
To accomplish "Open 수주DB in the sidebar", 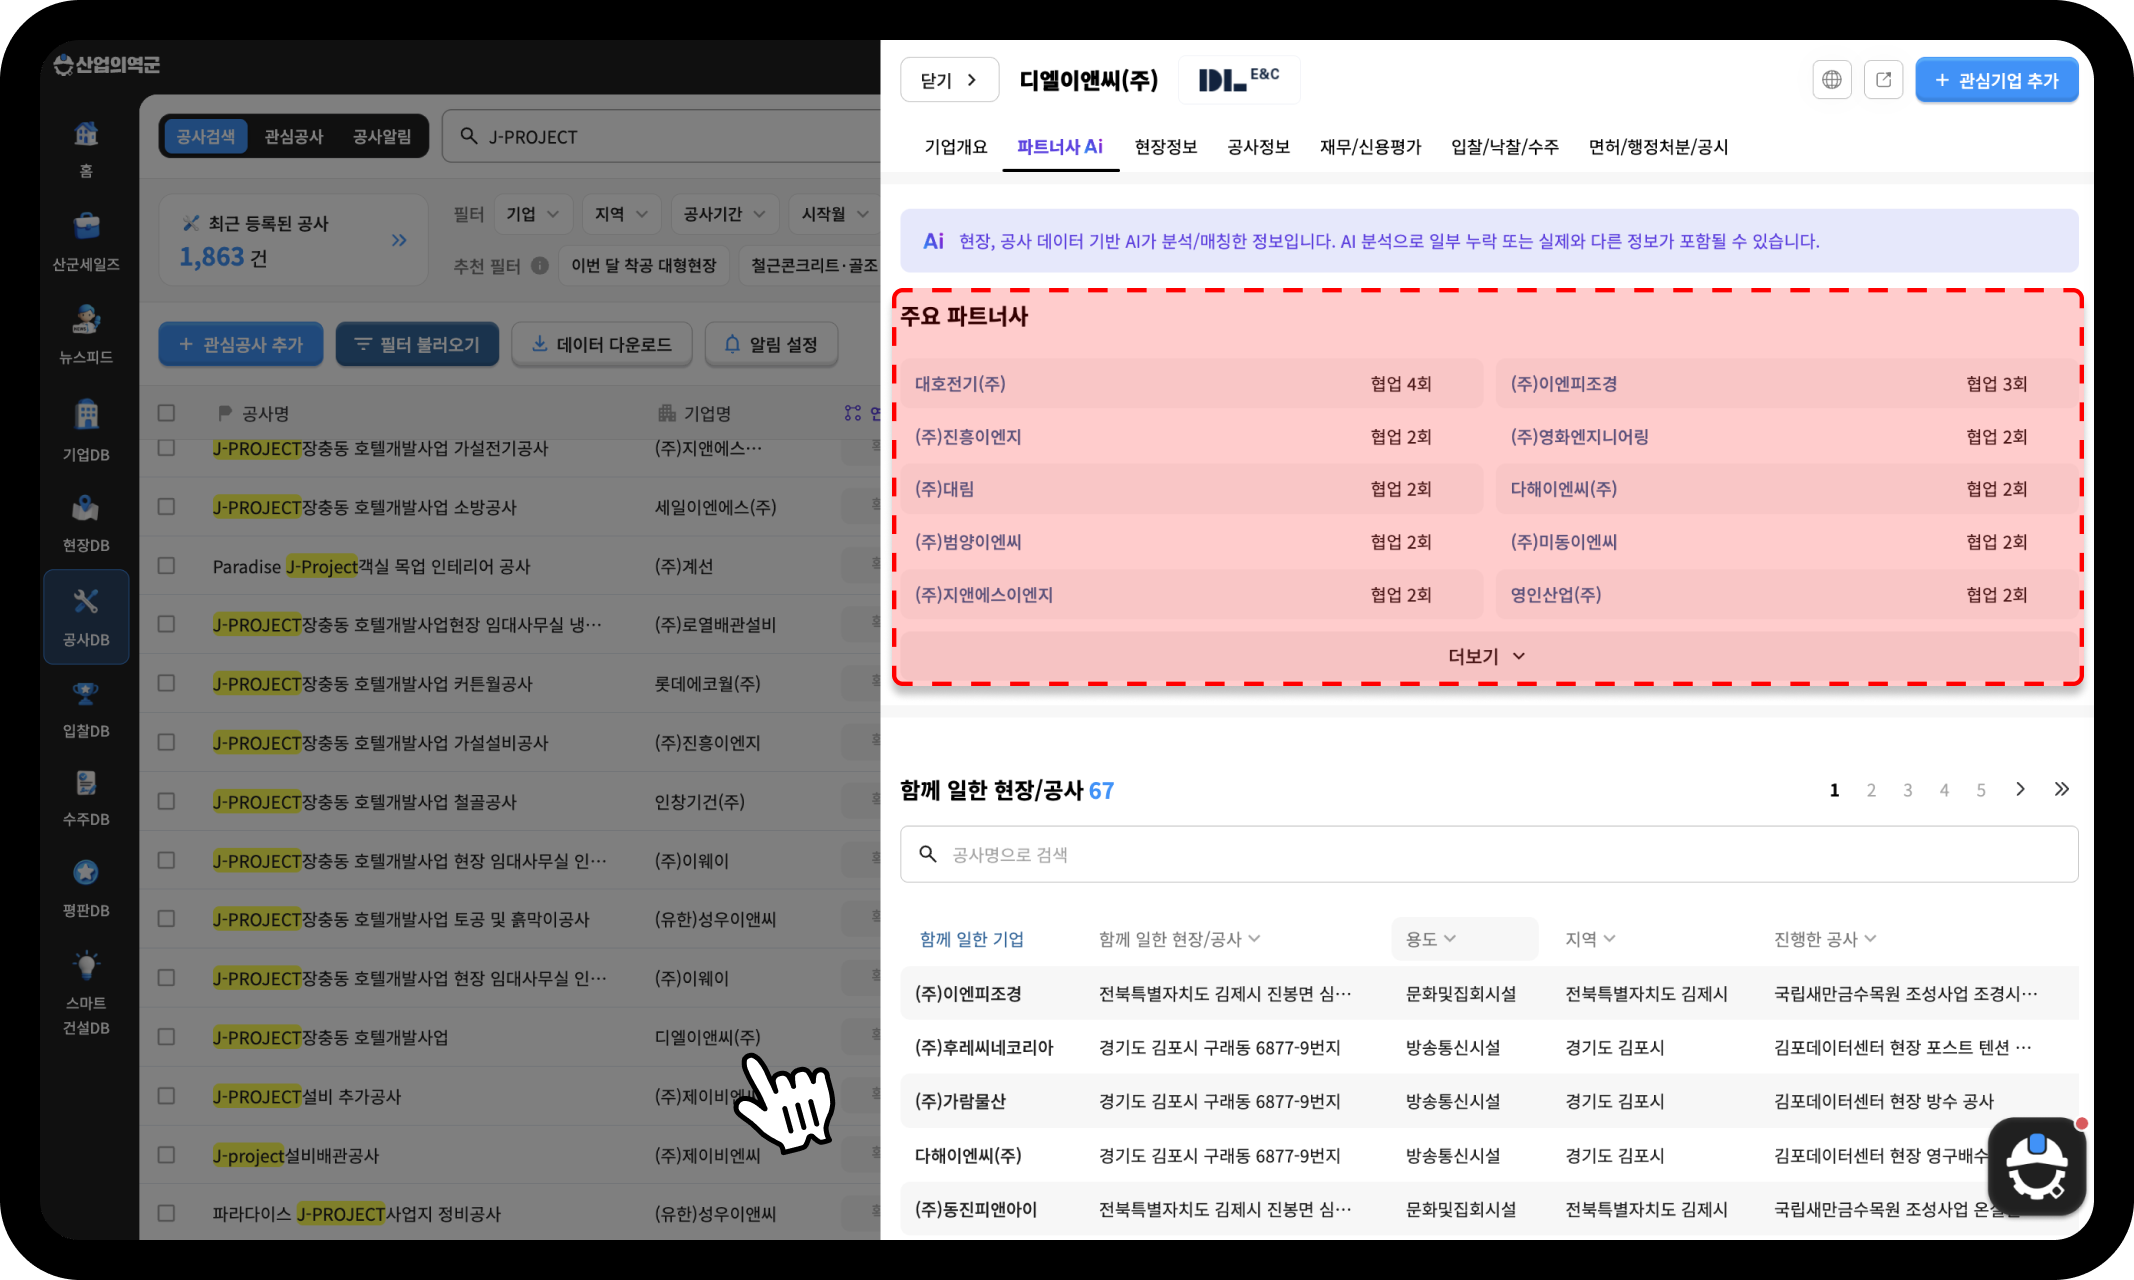I will click(86, 798).
